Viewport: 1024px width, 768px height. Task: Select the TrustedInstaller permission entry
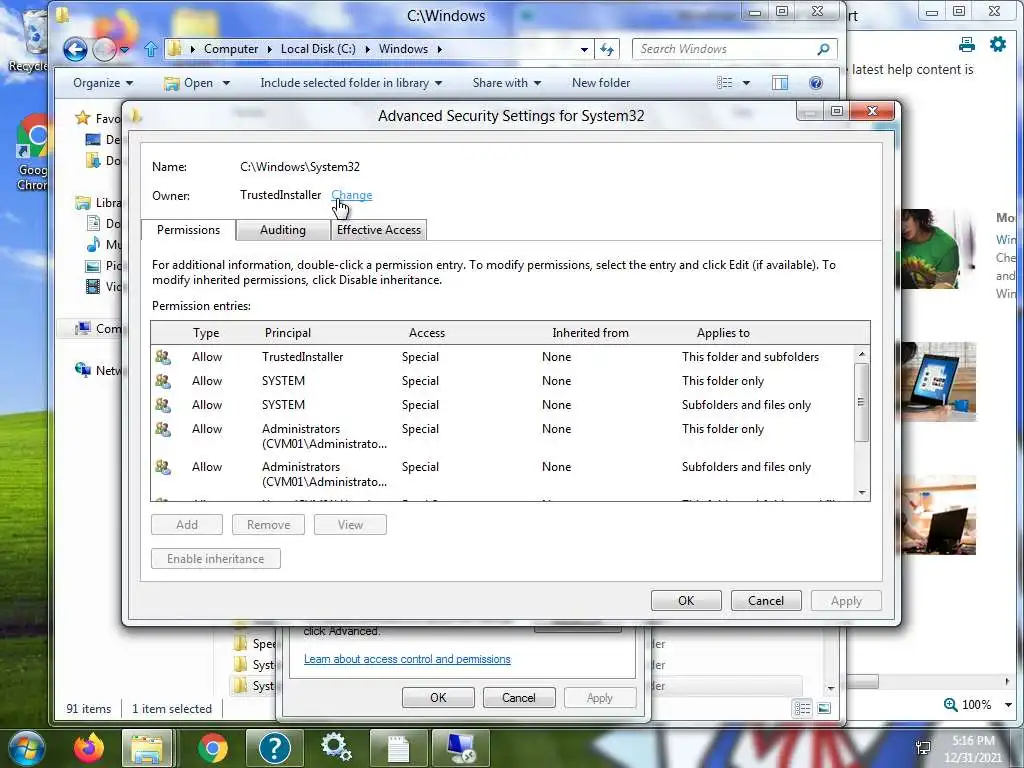click(x=503, y=357)
